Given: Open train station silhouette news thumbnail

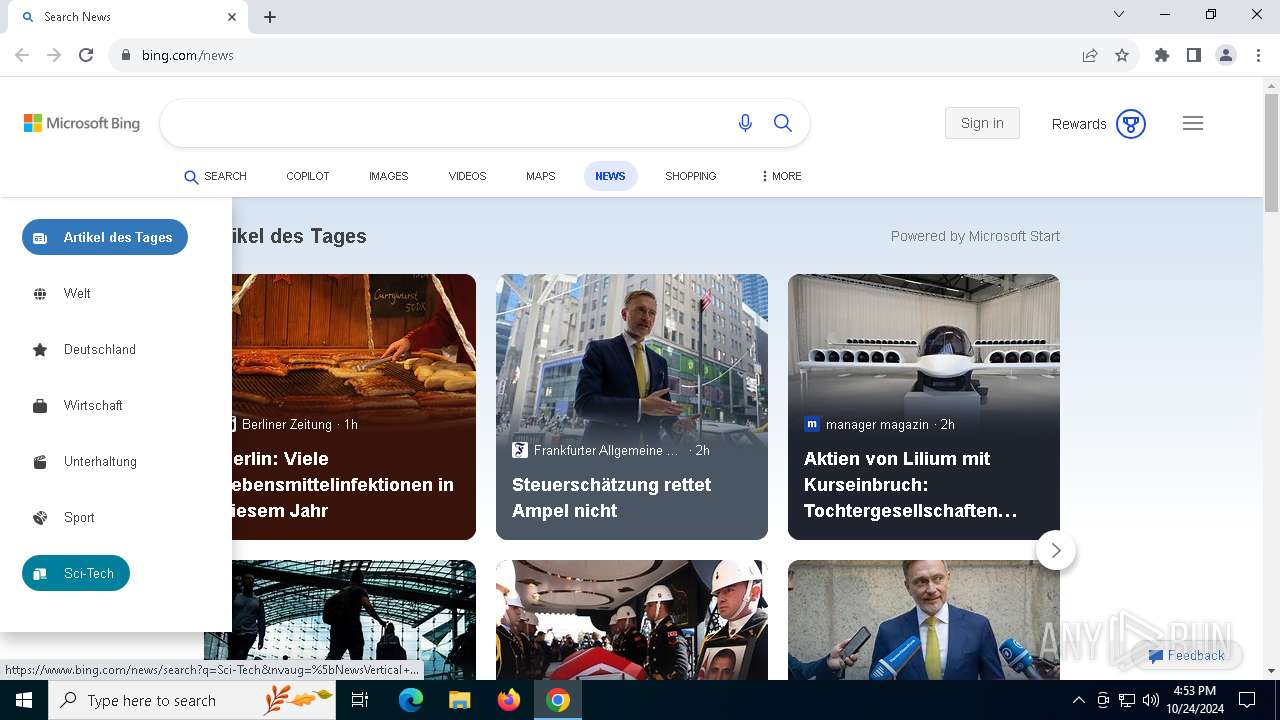Looking at the screenshot, I should pos(354,620).
